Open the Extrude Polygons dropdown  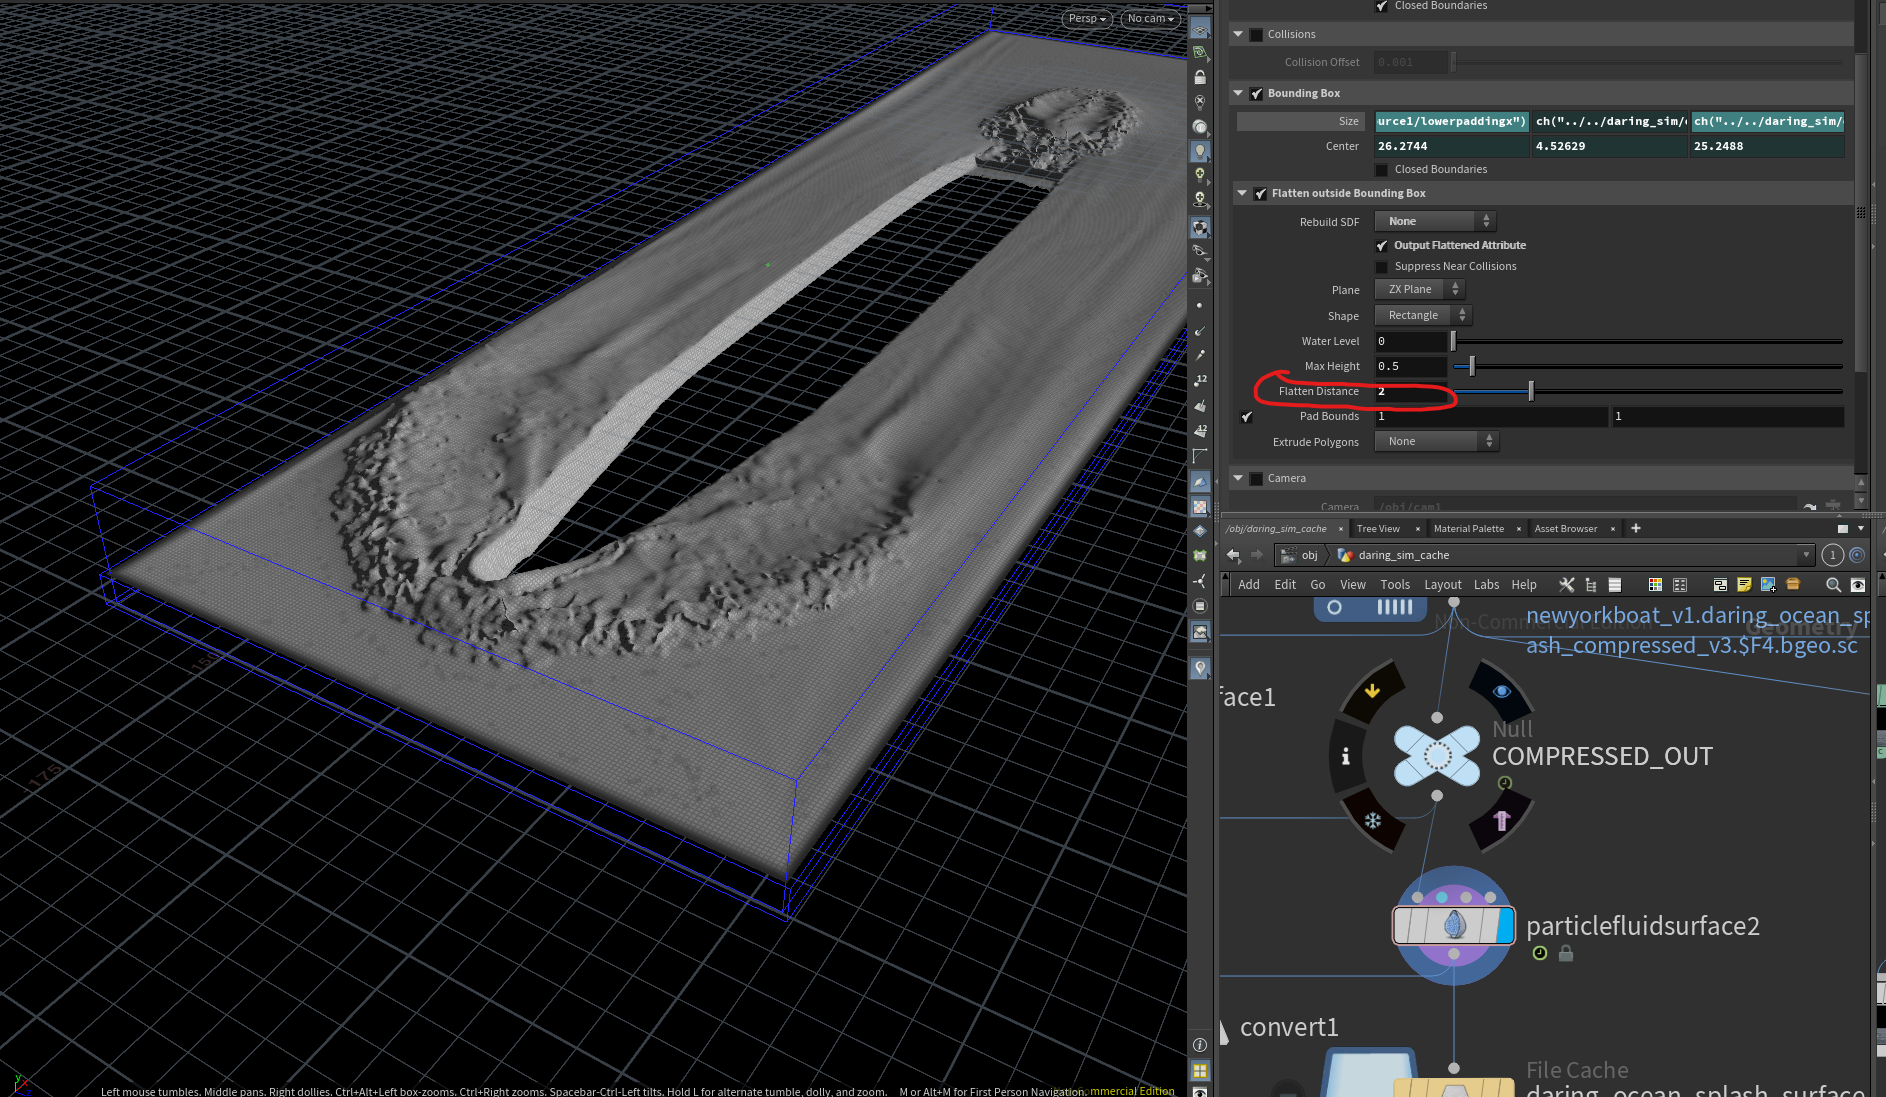pyautogui.click(x=1436, y=441)
